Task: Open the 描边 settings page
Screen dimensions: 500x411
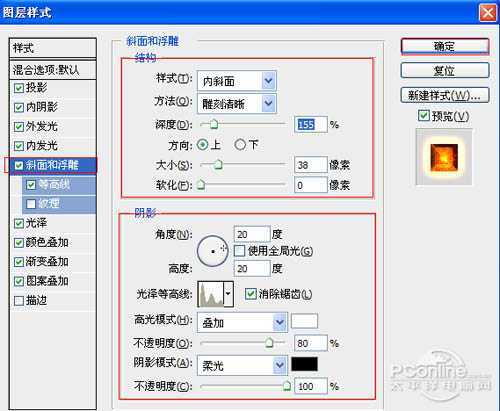Action: [x=37, y=301]
